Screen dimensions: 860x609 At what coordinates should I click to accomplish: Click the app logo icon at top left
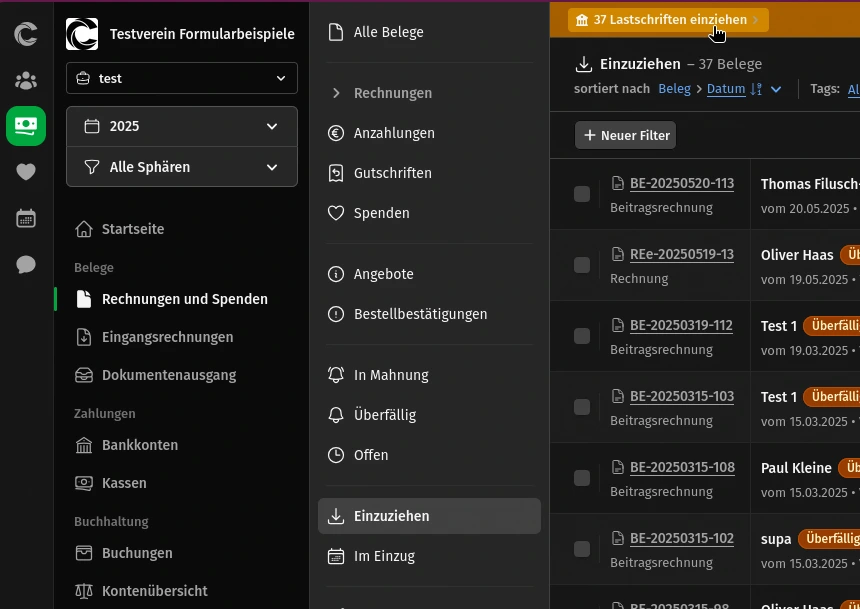pyautogui.click(x=26, y=35)
